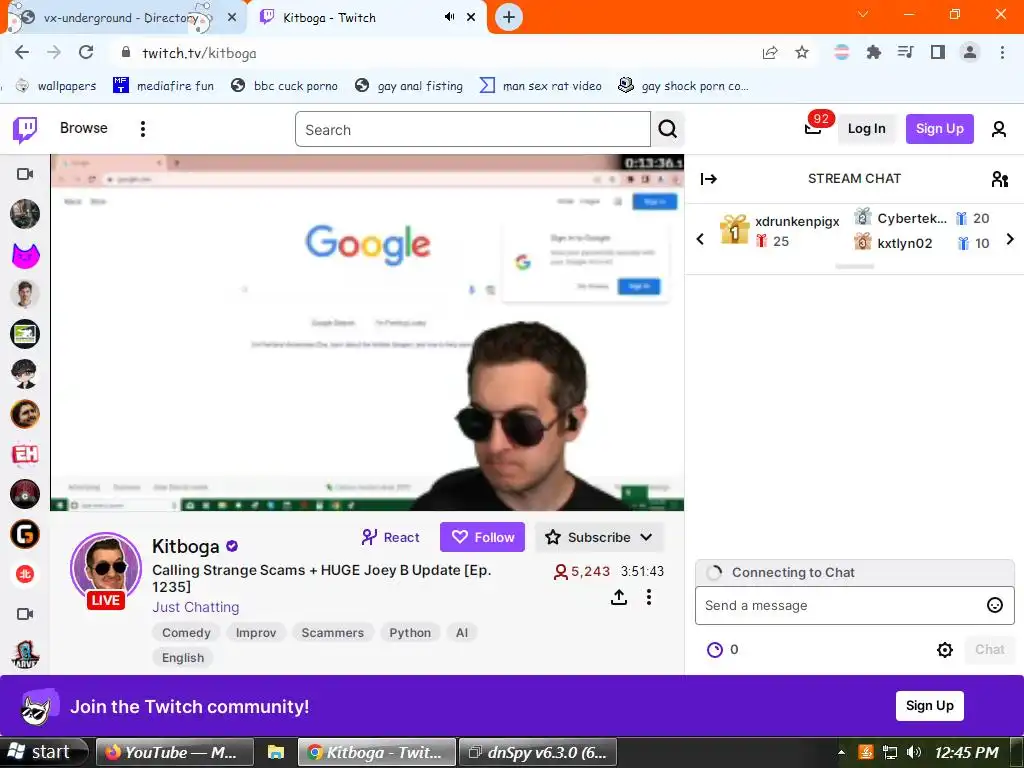The image size is (1024, 768).
Task: Open the EH sidebar channel
Action: click(25, 454)
